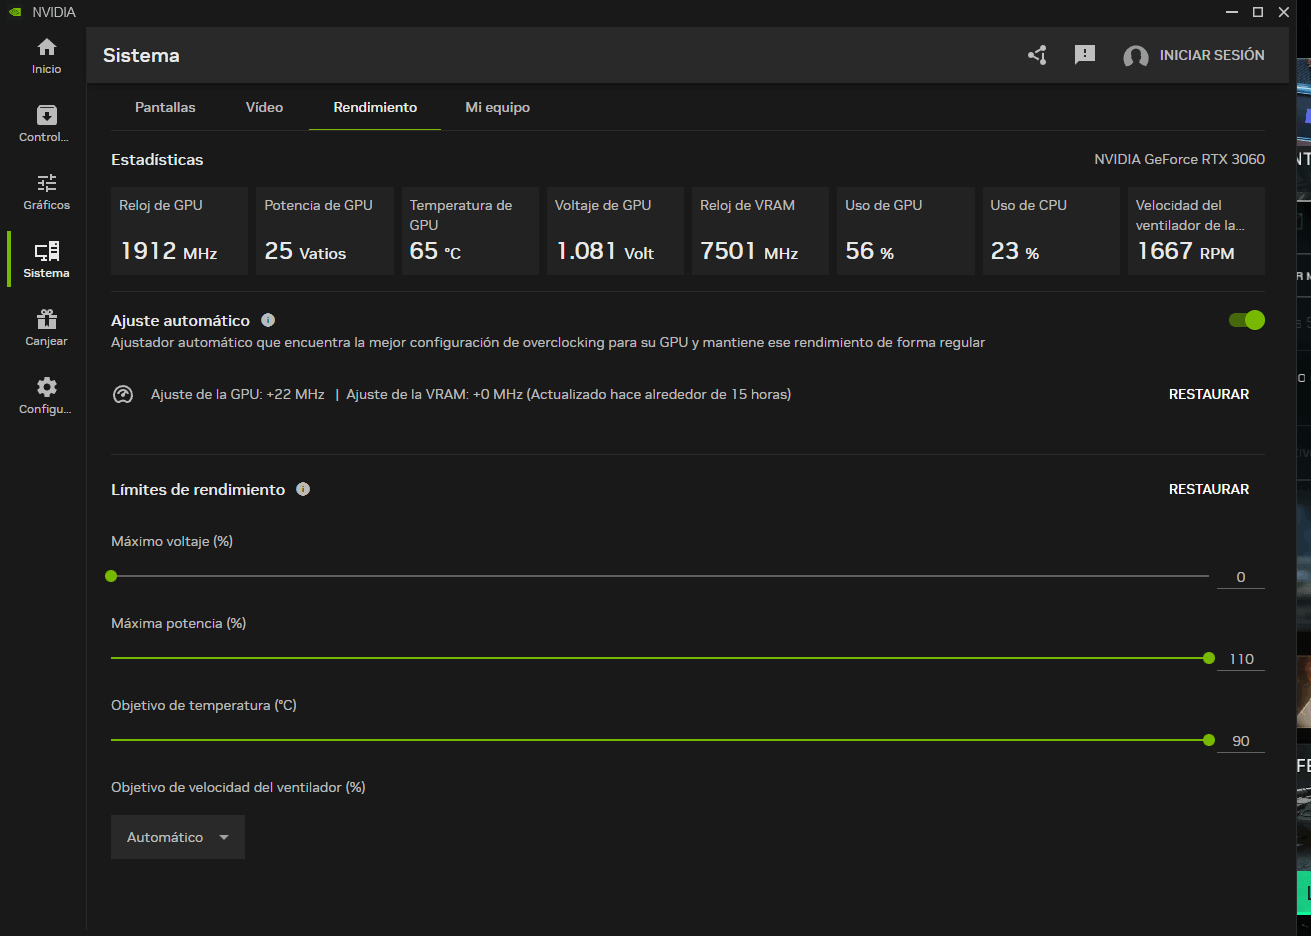Click the Reloj de VRAM stat card
The width and height of the screenshot is (1311, 936).
coord(760,231)
